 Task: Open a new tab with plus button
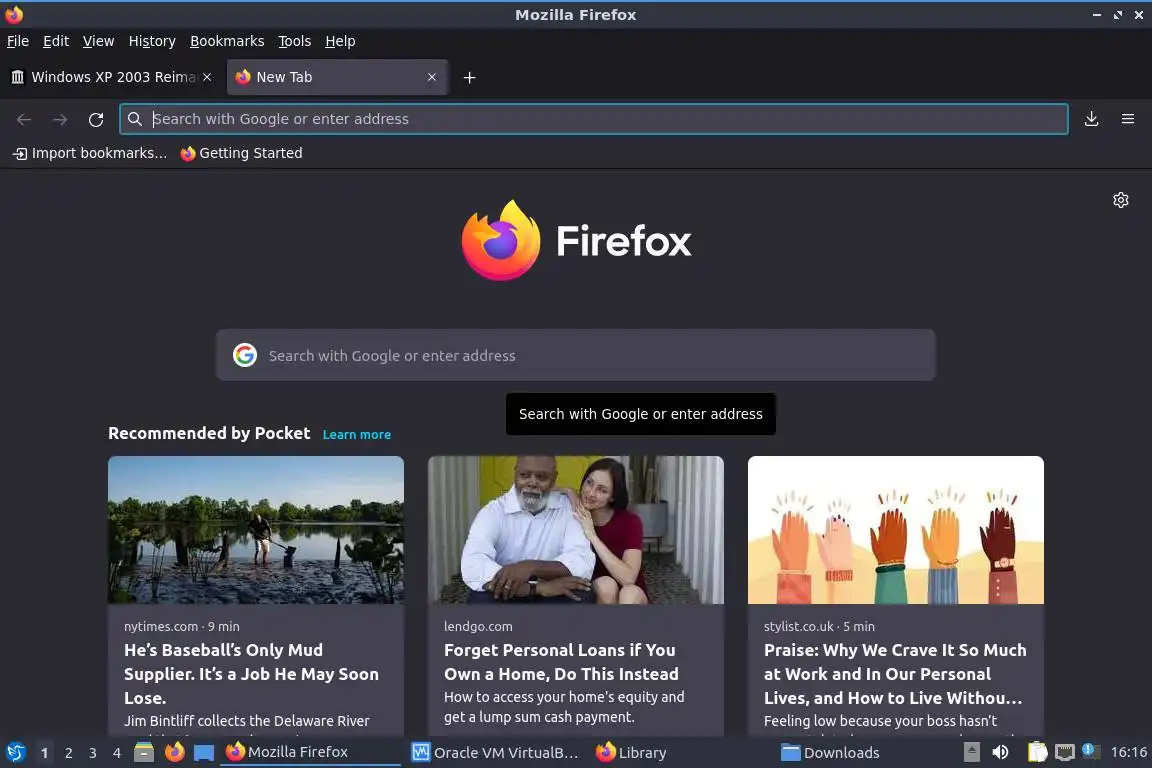point(469,77)
